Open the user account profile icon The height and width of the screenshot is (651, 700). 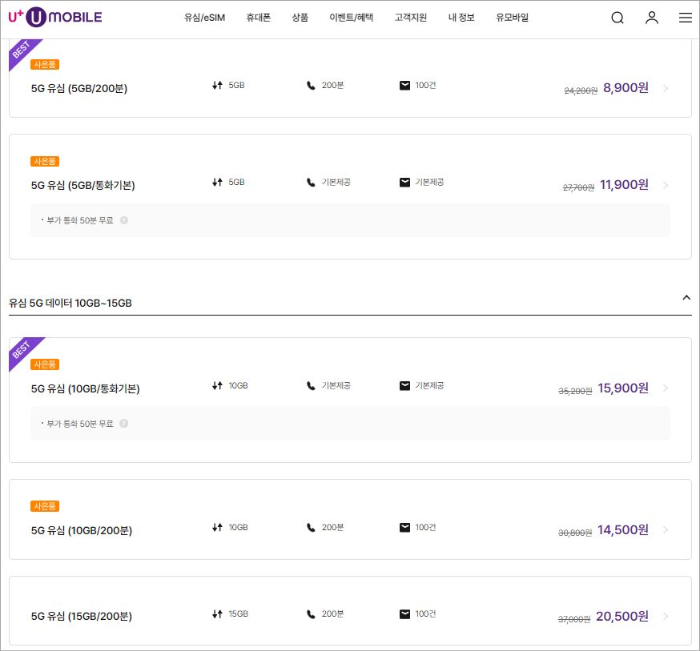652,18
